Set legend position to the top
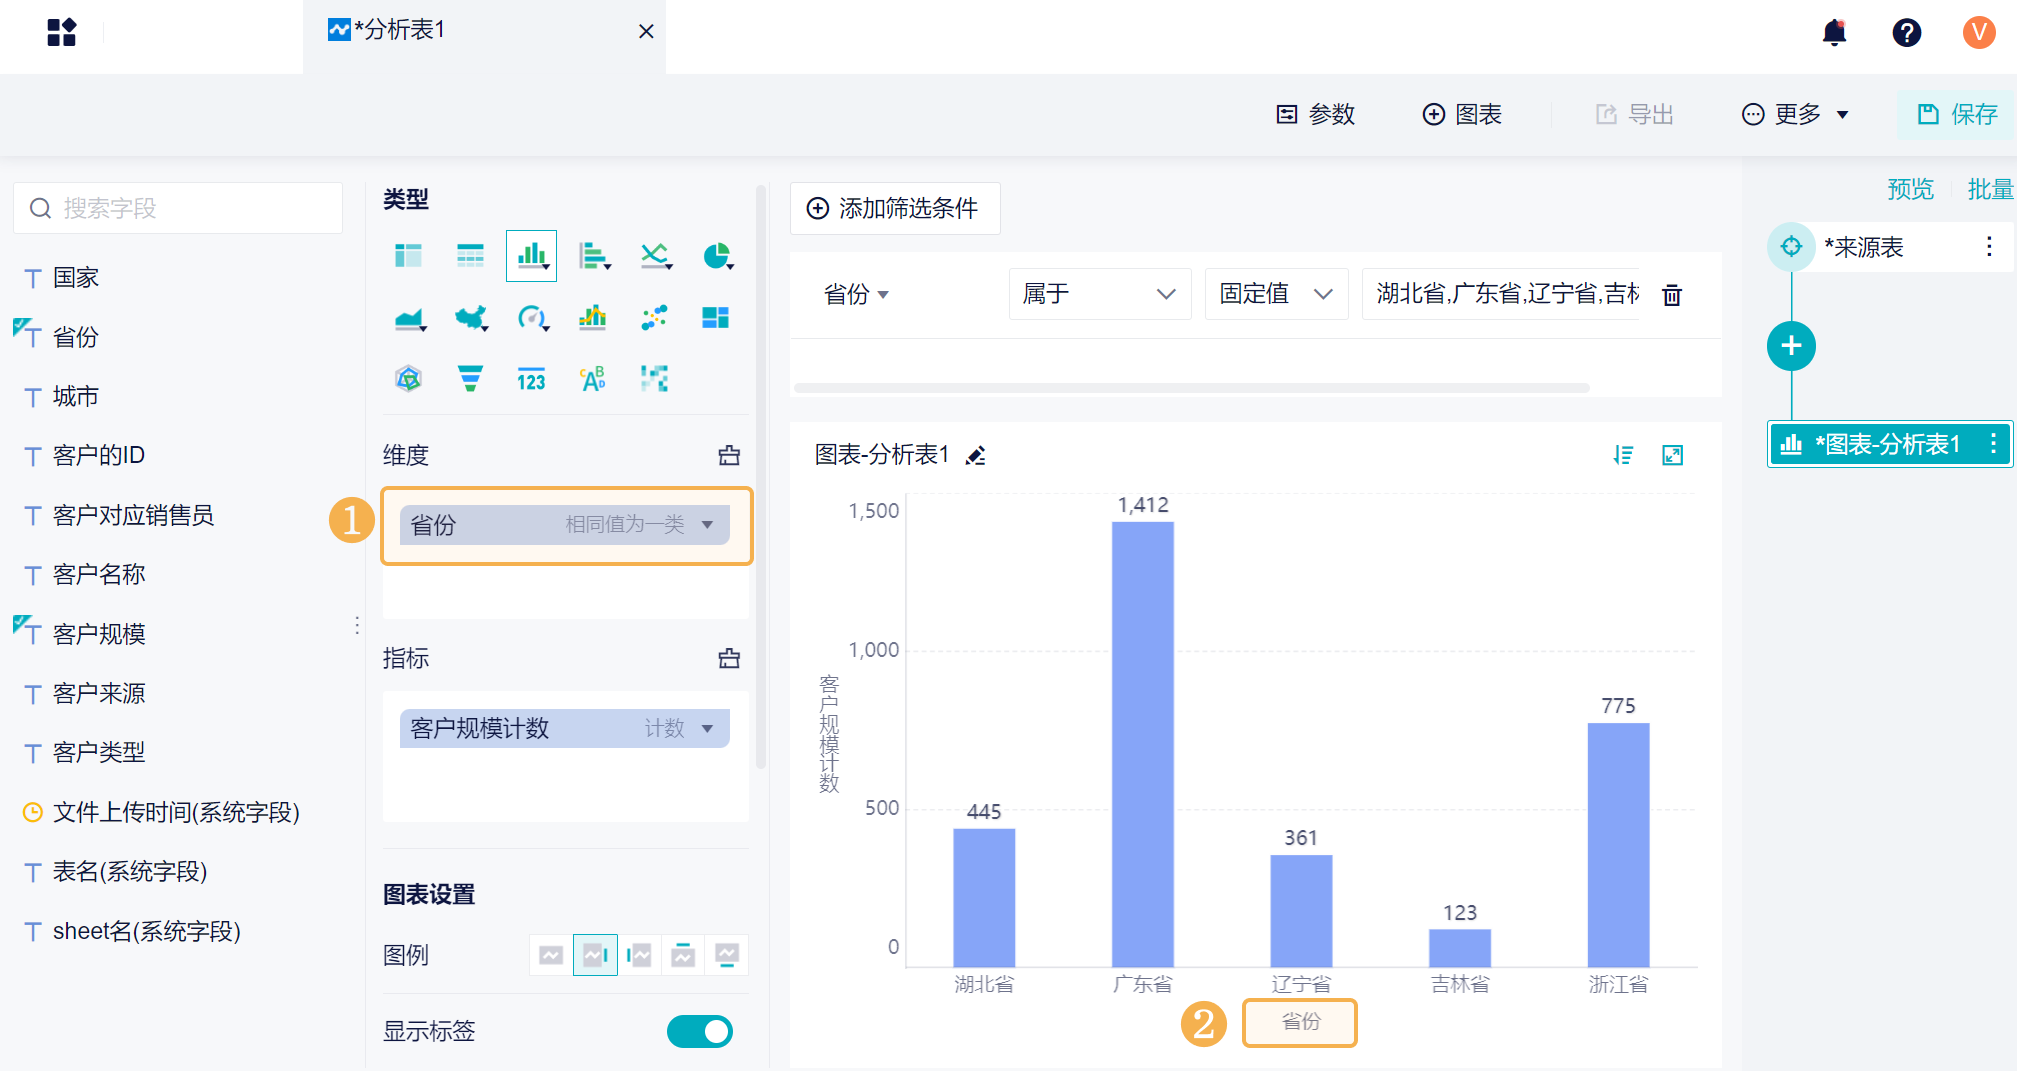2017x1071 pixels. (683, 955)
